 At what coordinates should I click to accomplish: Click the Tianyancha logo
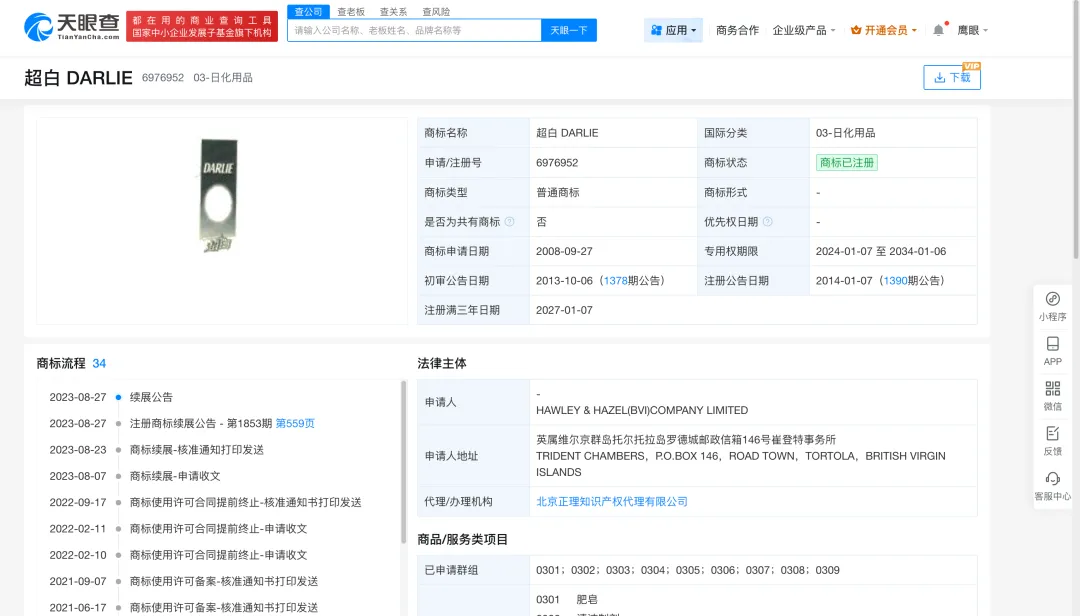70,27
